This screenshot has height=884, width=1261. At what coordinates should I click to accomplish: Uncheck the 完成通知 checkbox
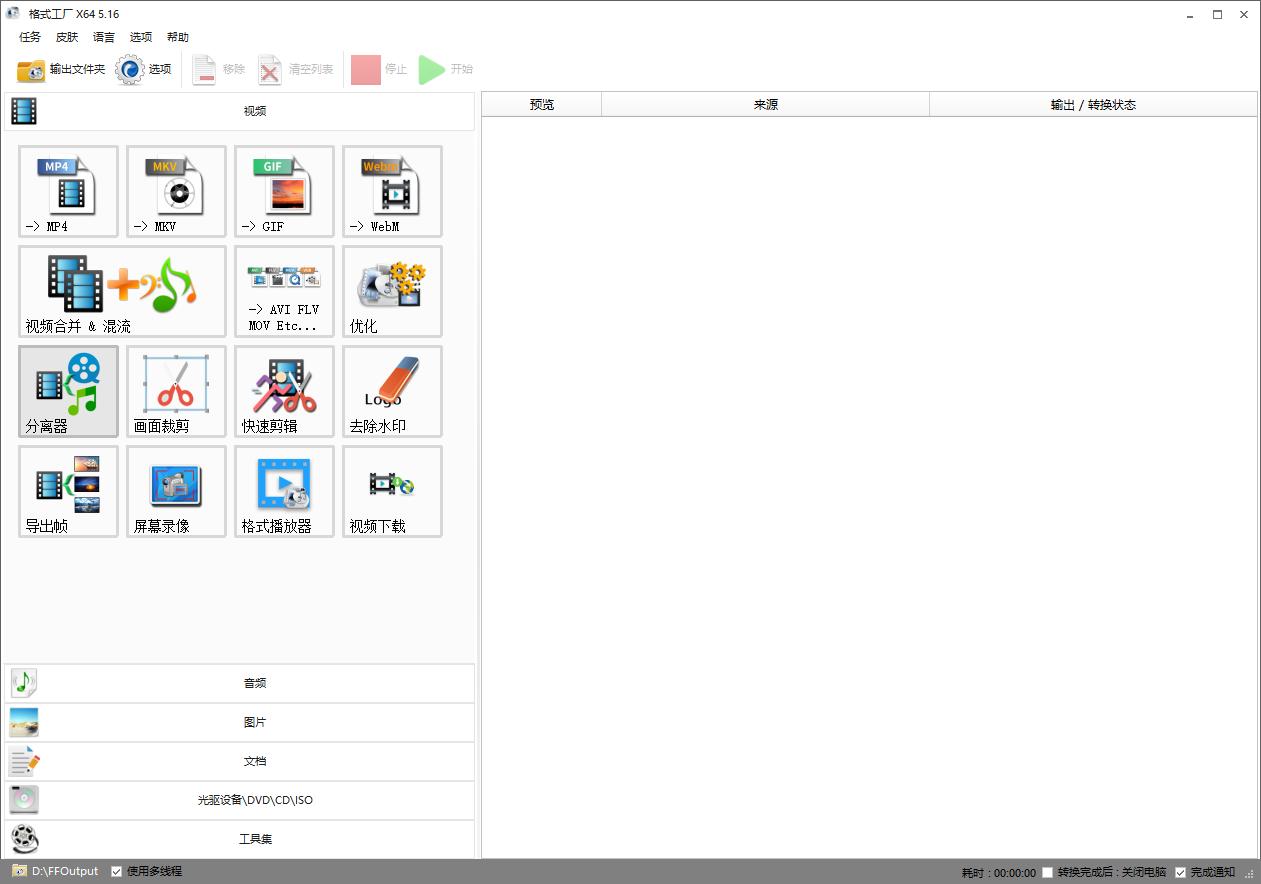(x=1180, y=872)
